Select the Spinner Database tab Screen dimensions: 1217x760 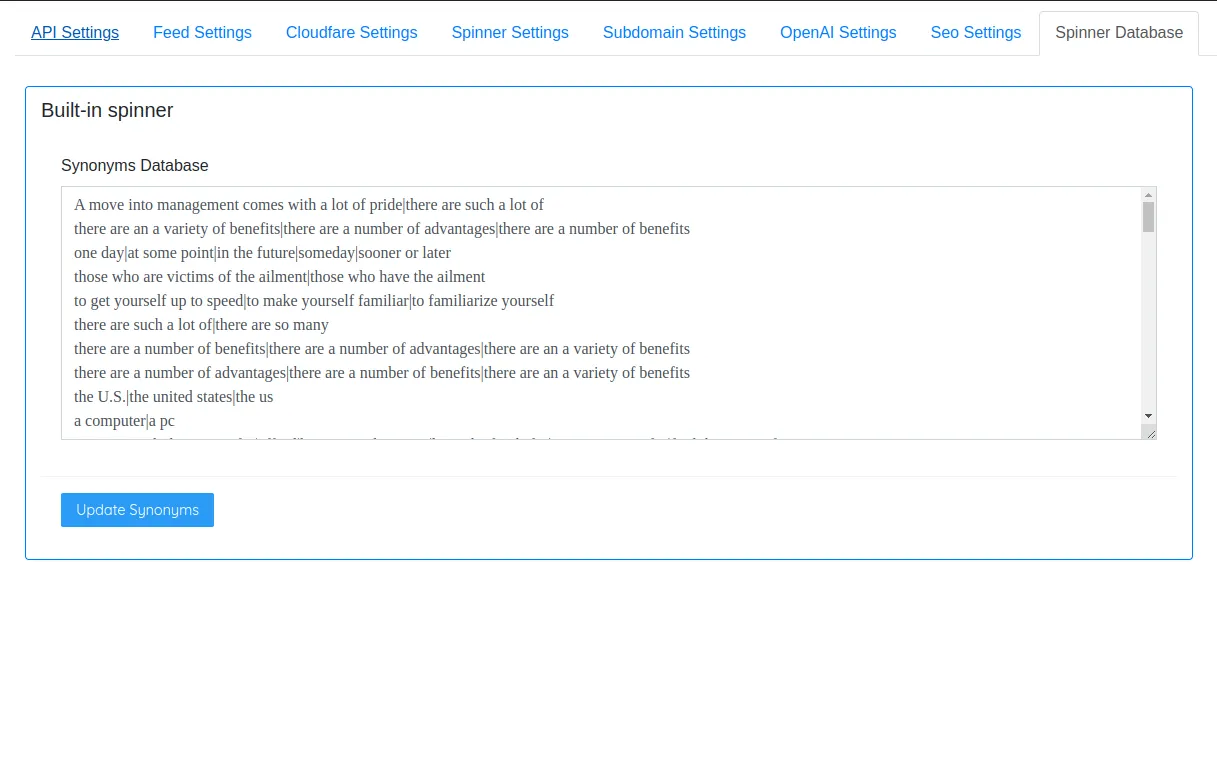click(1119, 32)
